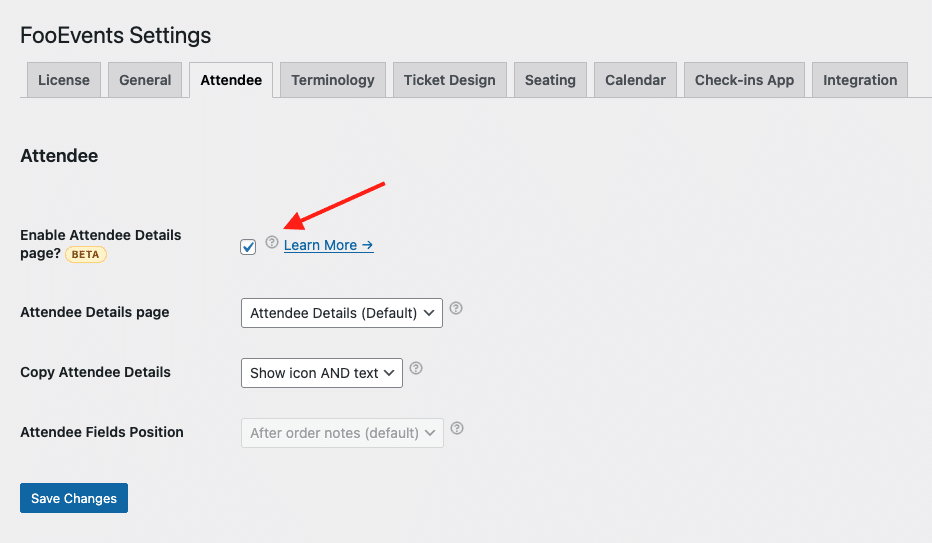The image size is (932, 543).
Task: Click the FooEvents Settings page title
Action: 115,36
